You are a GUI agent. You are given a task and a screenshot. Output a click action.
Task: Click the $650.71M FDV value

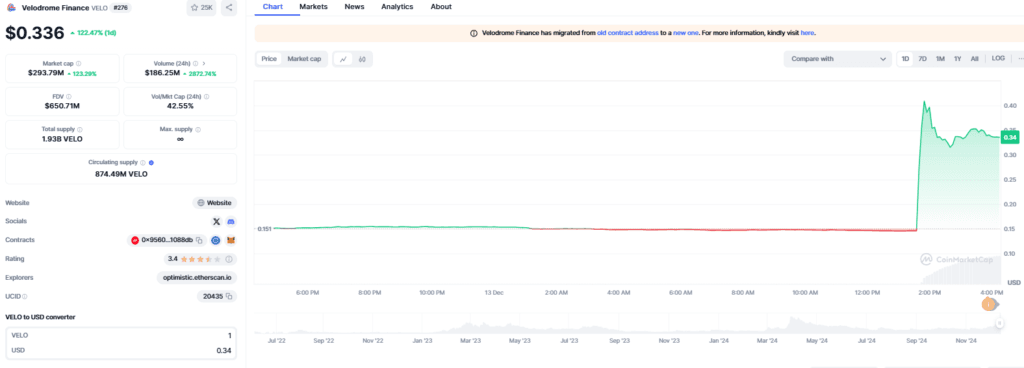coord(62,106)
